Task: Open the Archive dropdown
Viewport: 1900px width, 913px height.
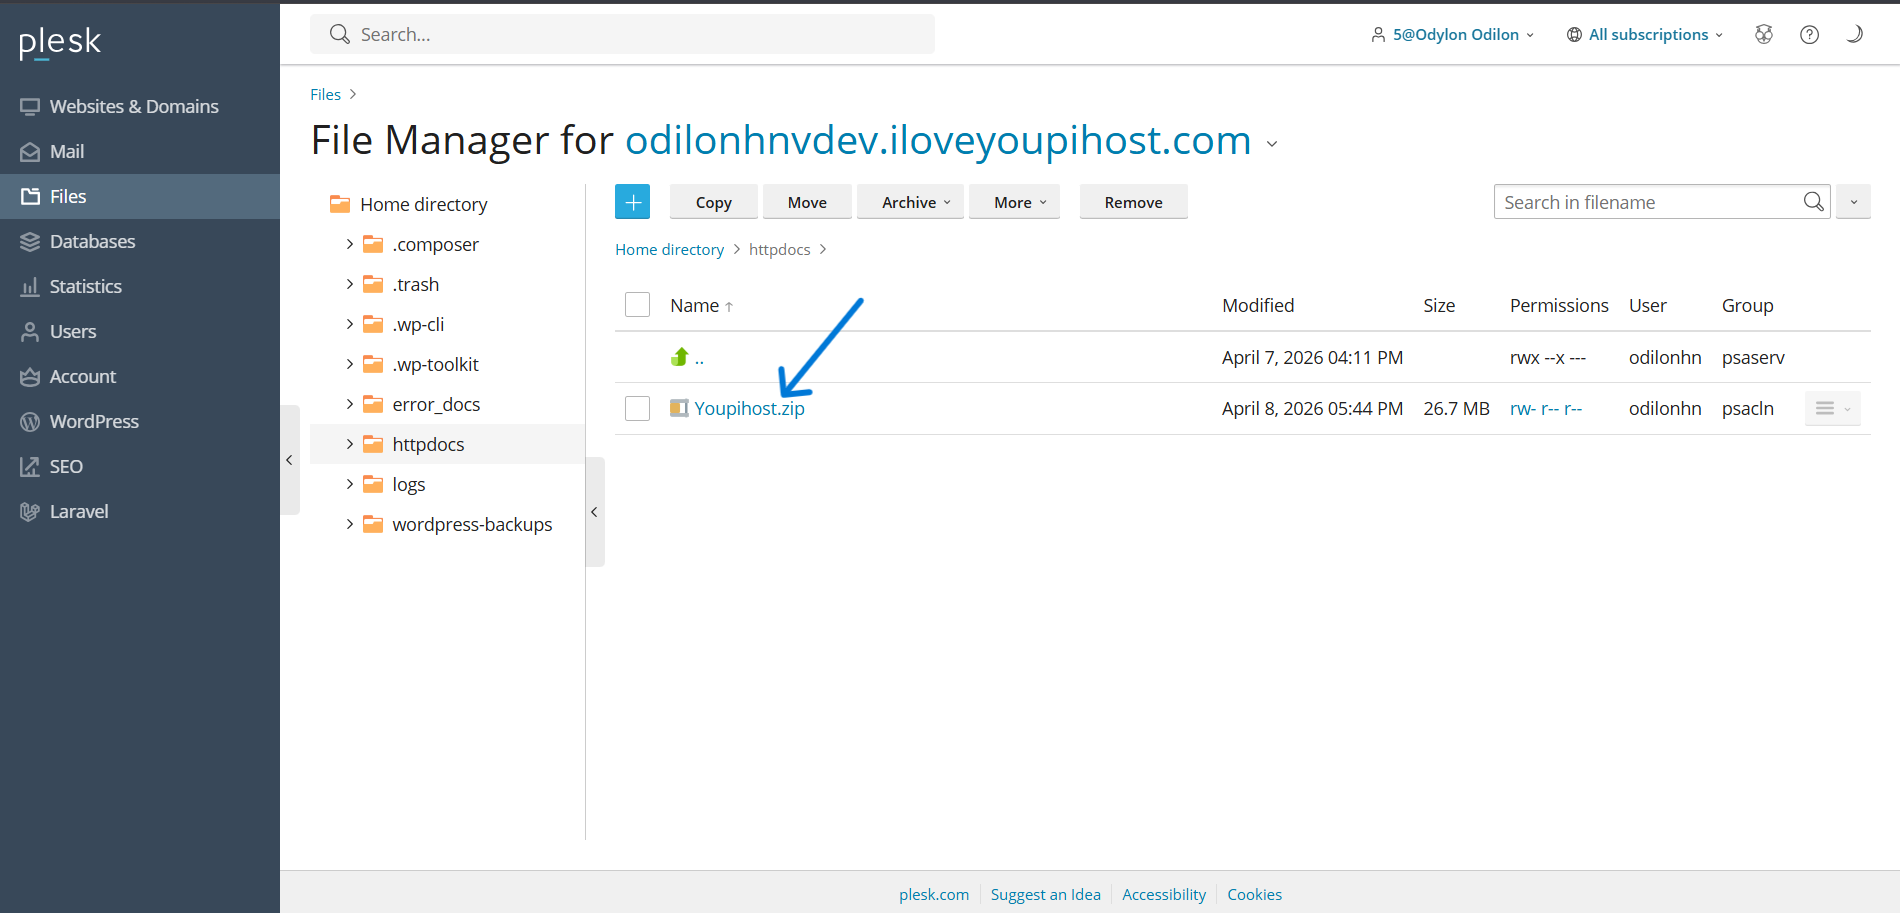Action: tap(915, 202)
